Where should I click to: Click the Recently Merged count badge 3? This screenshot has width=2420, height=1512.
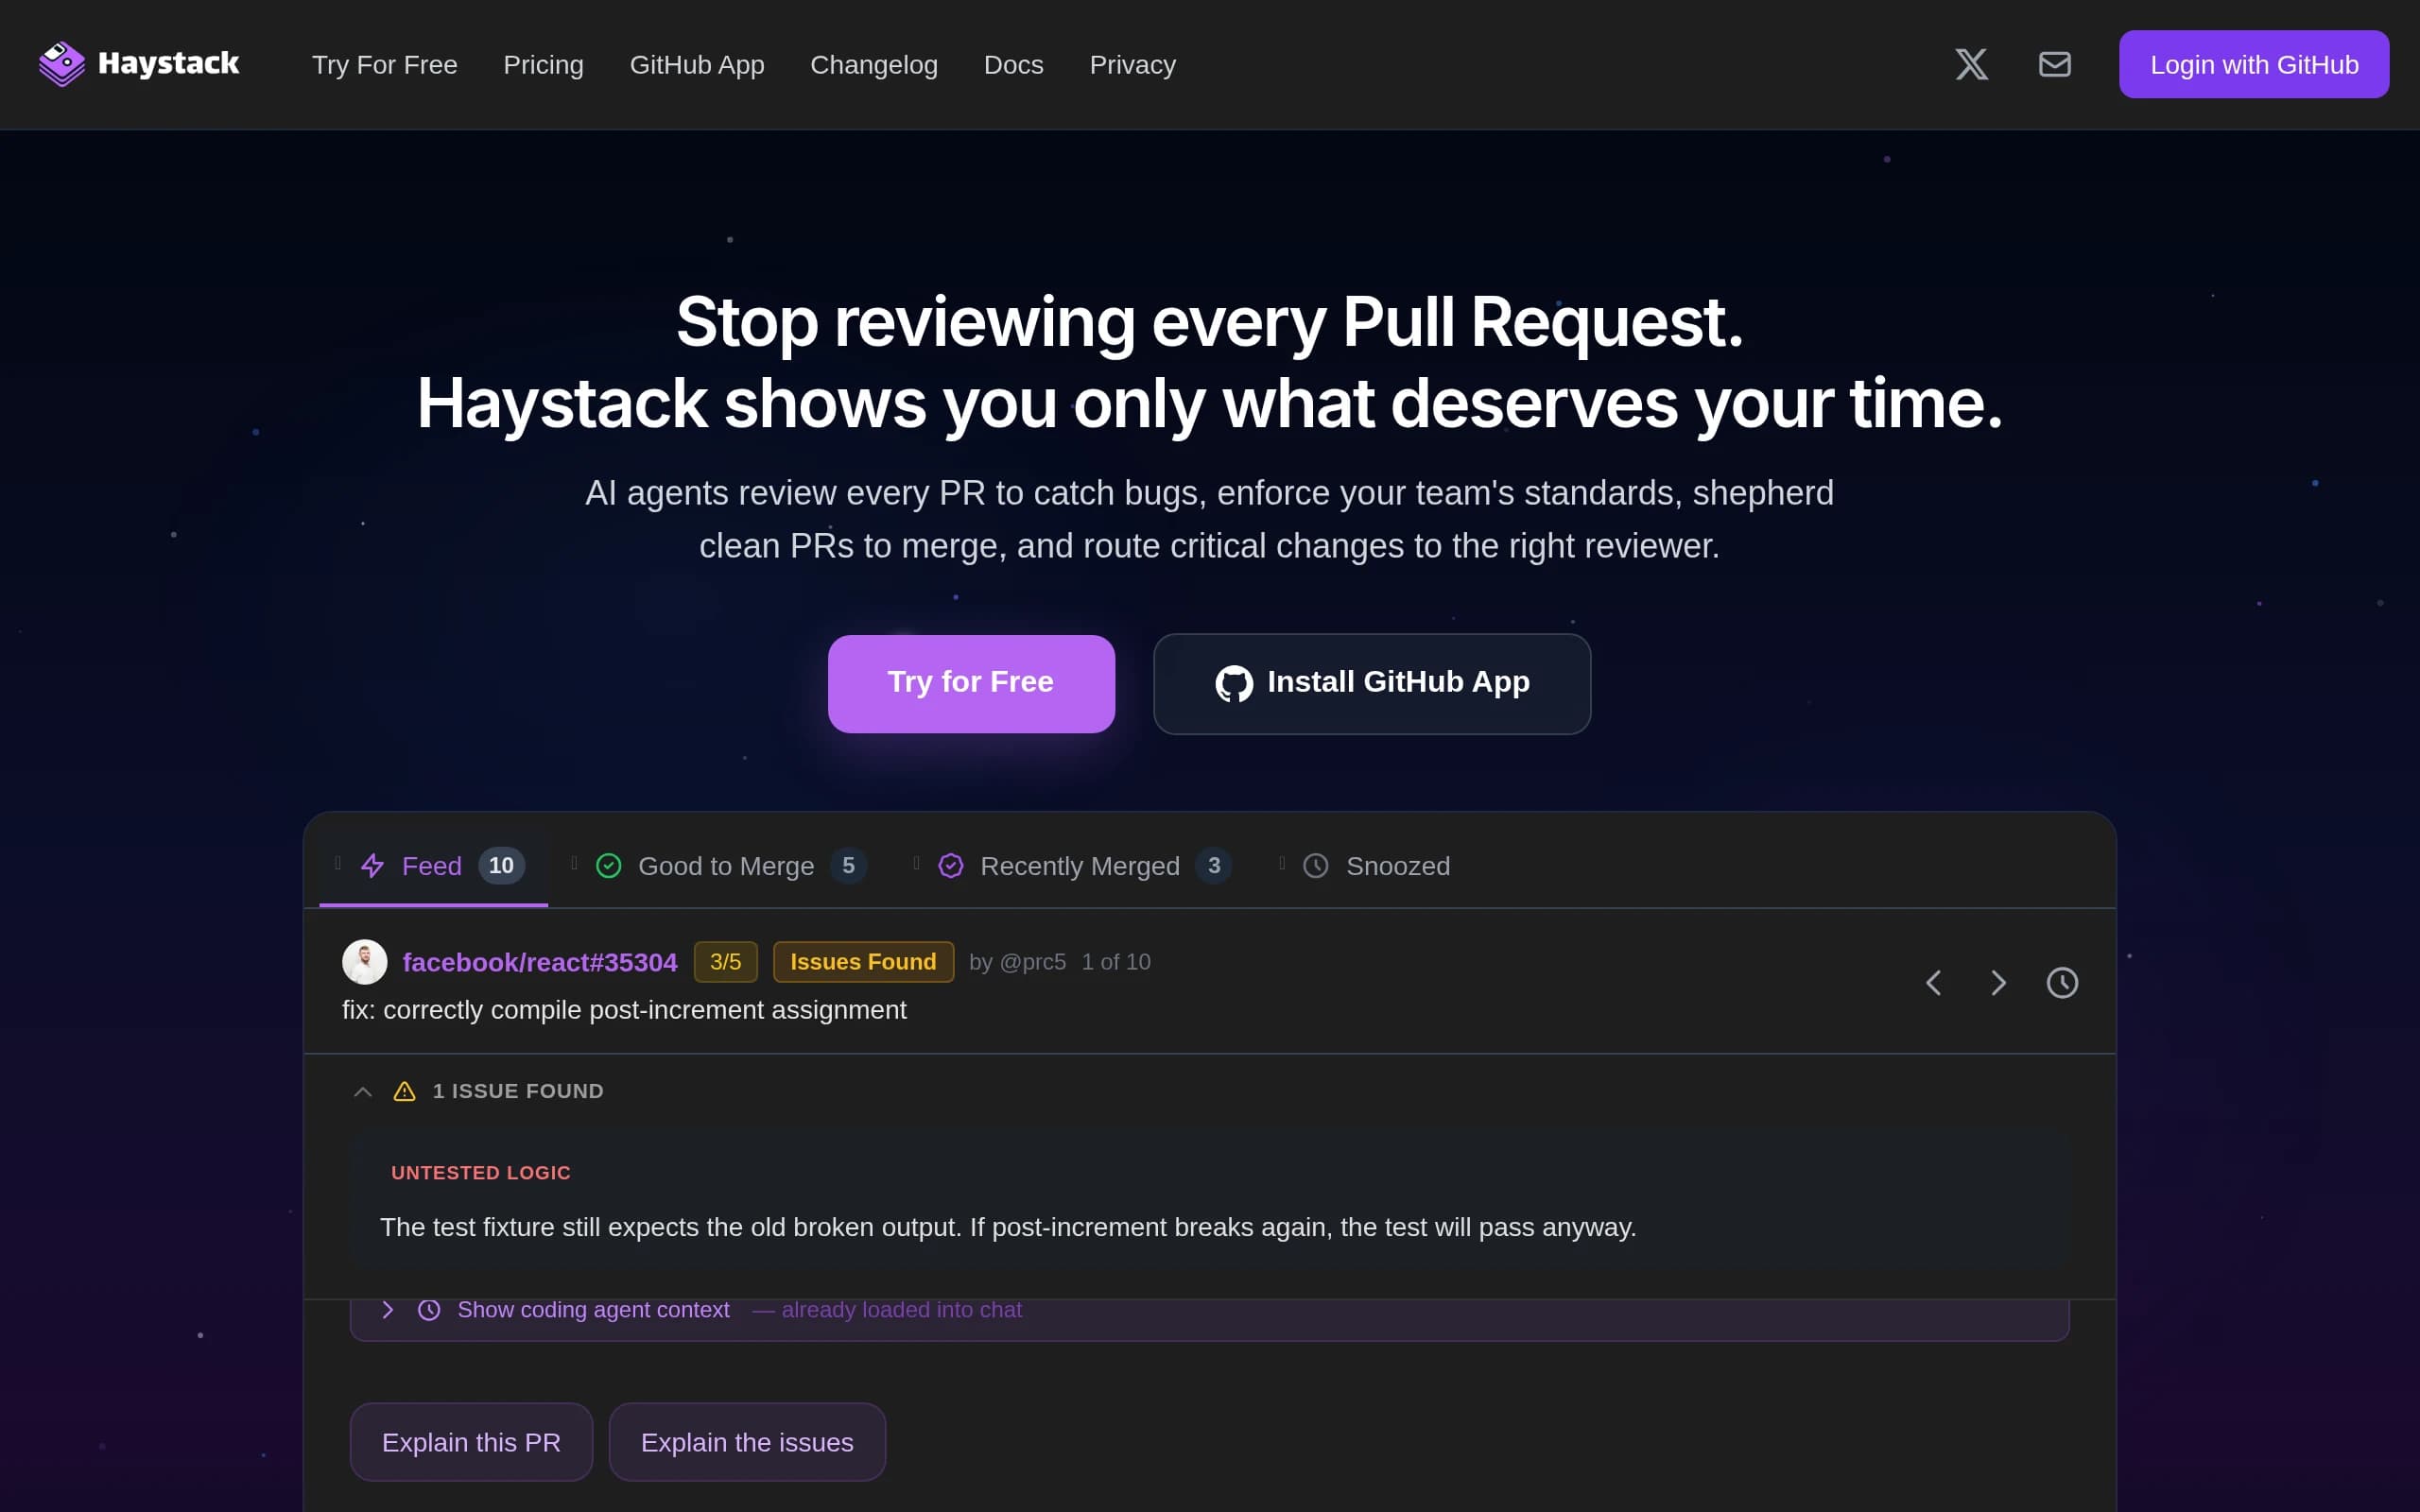click(x=1214, y=866)
